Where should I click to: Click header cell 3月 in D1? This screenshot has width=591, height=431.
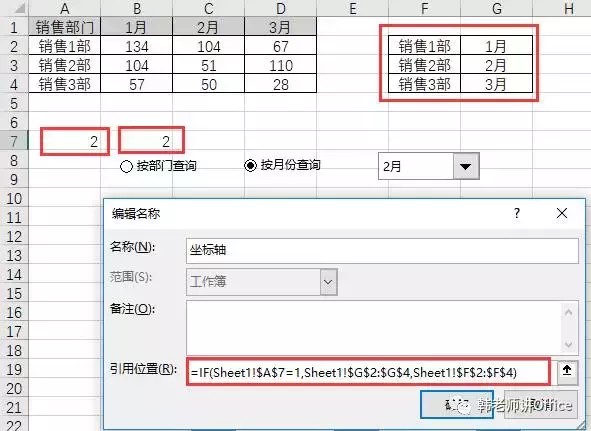click(x=280, y=27)
